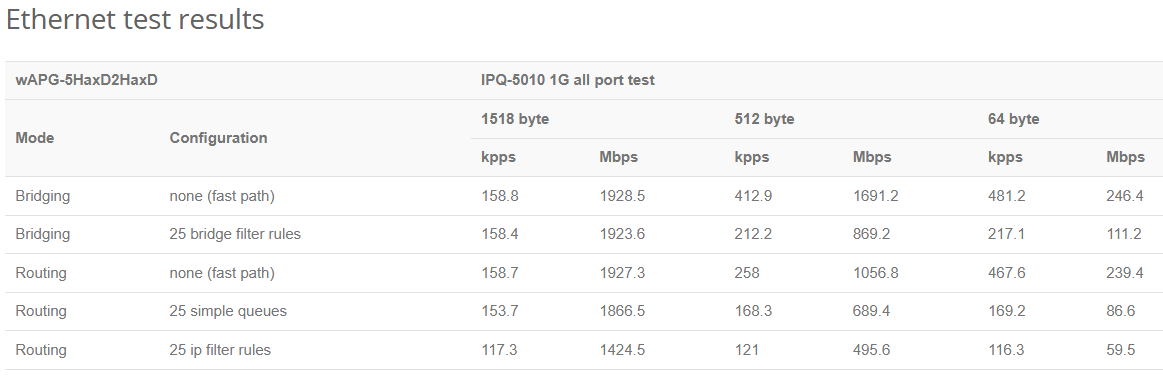
Task: Select the 25 ip filter rules cell
Action: [x=220, y=350]
